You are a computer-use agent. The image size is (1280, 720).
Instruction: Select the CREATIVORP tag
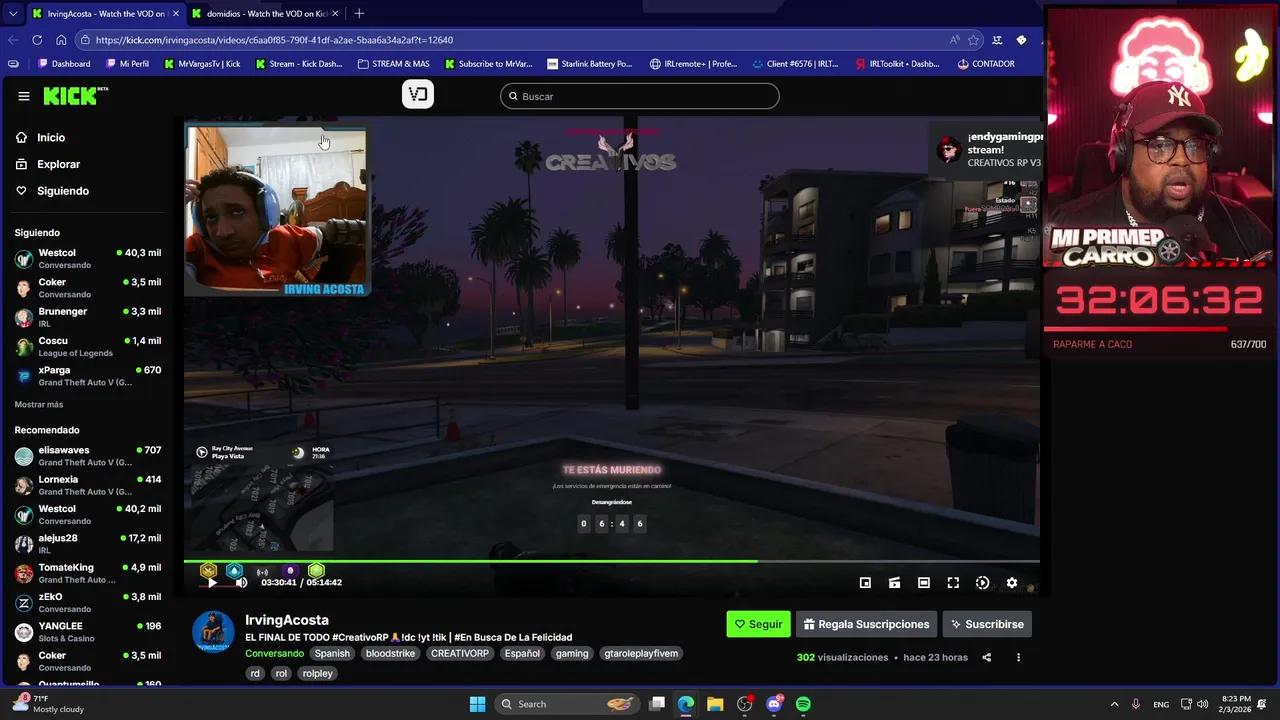pos(460,653)
